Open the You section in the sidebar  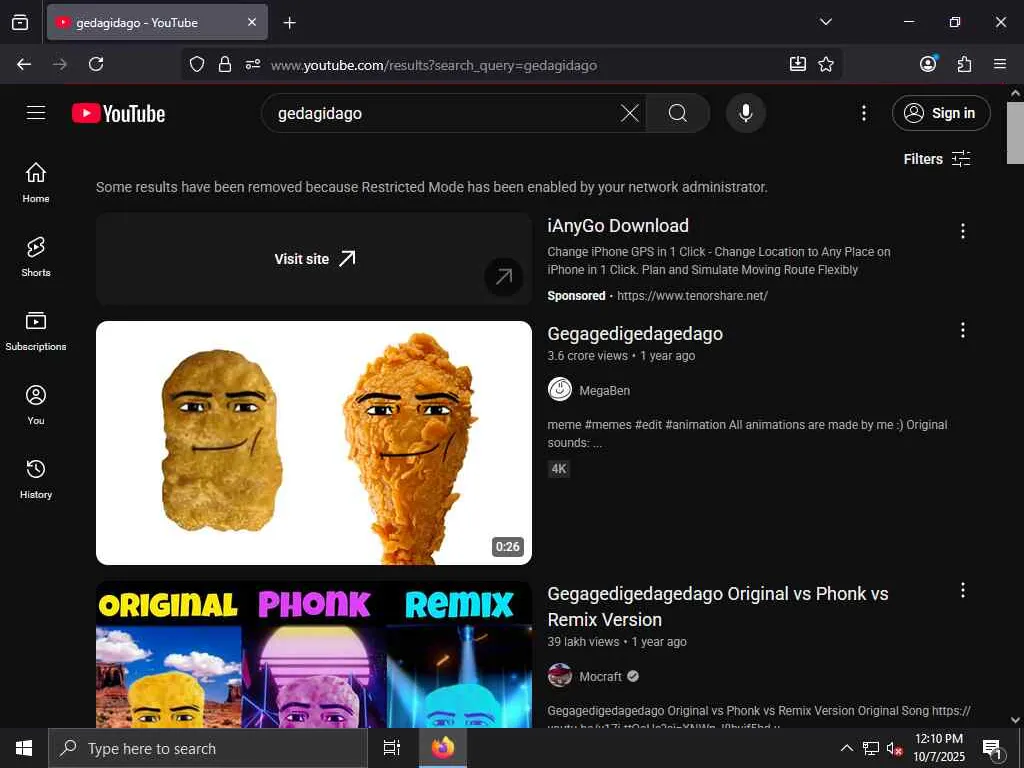pos(36,405)
